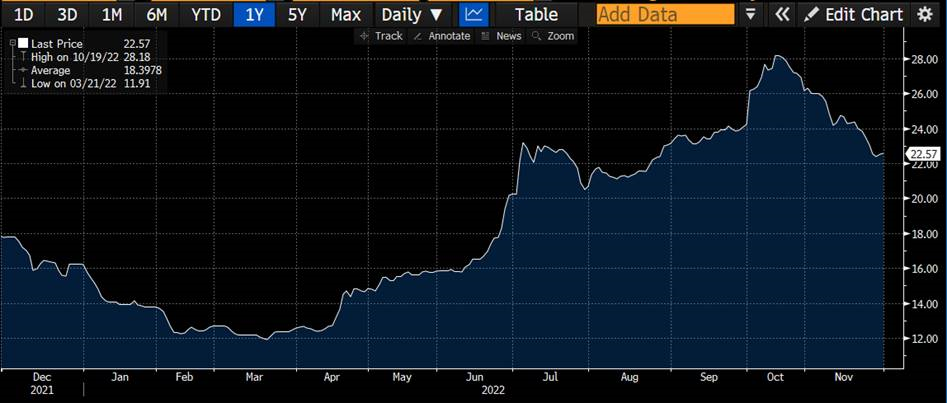The width and height of the screenshot is (947, 403).
Task: Switch to Table view
Action: (536, 14)
